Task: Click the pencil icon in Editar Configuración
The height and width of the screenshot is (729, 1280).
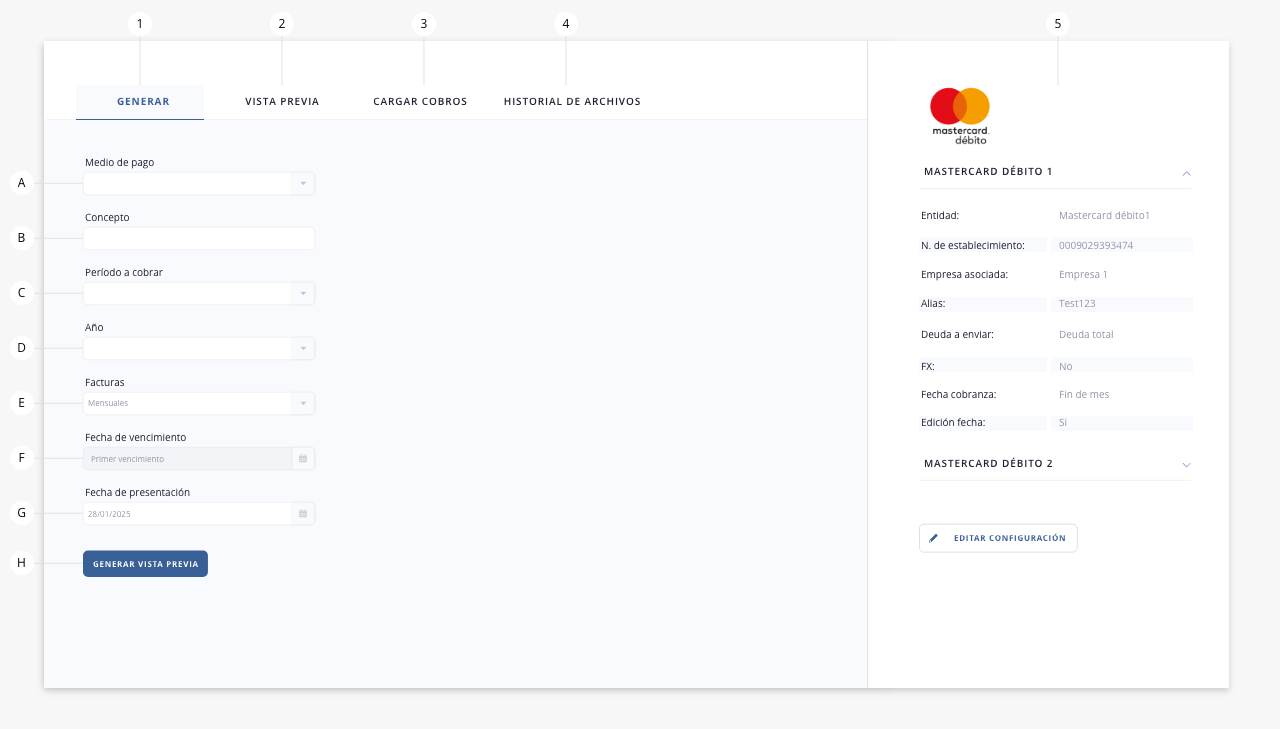Action: (x=934, y=538)
